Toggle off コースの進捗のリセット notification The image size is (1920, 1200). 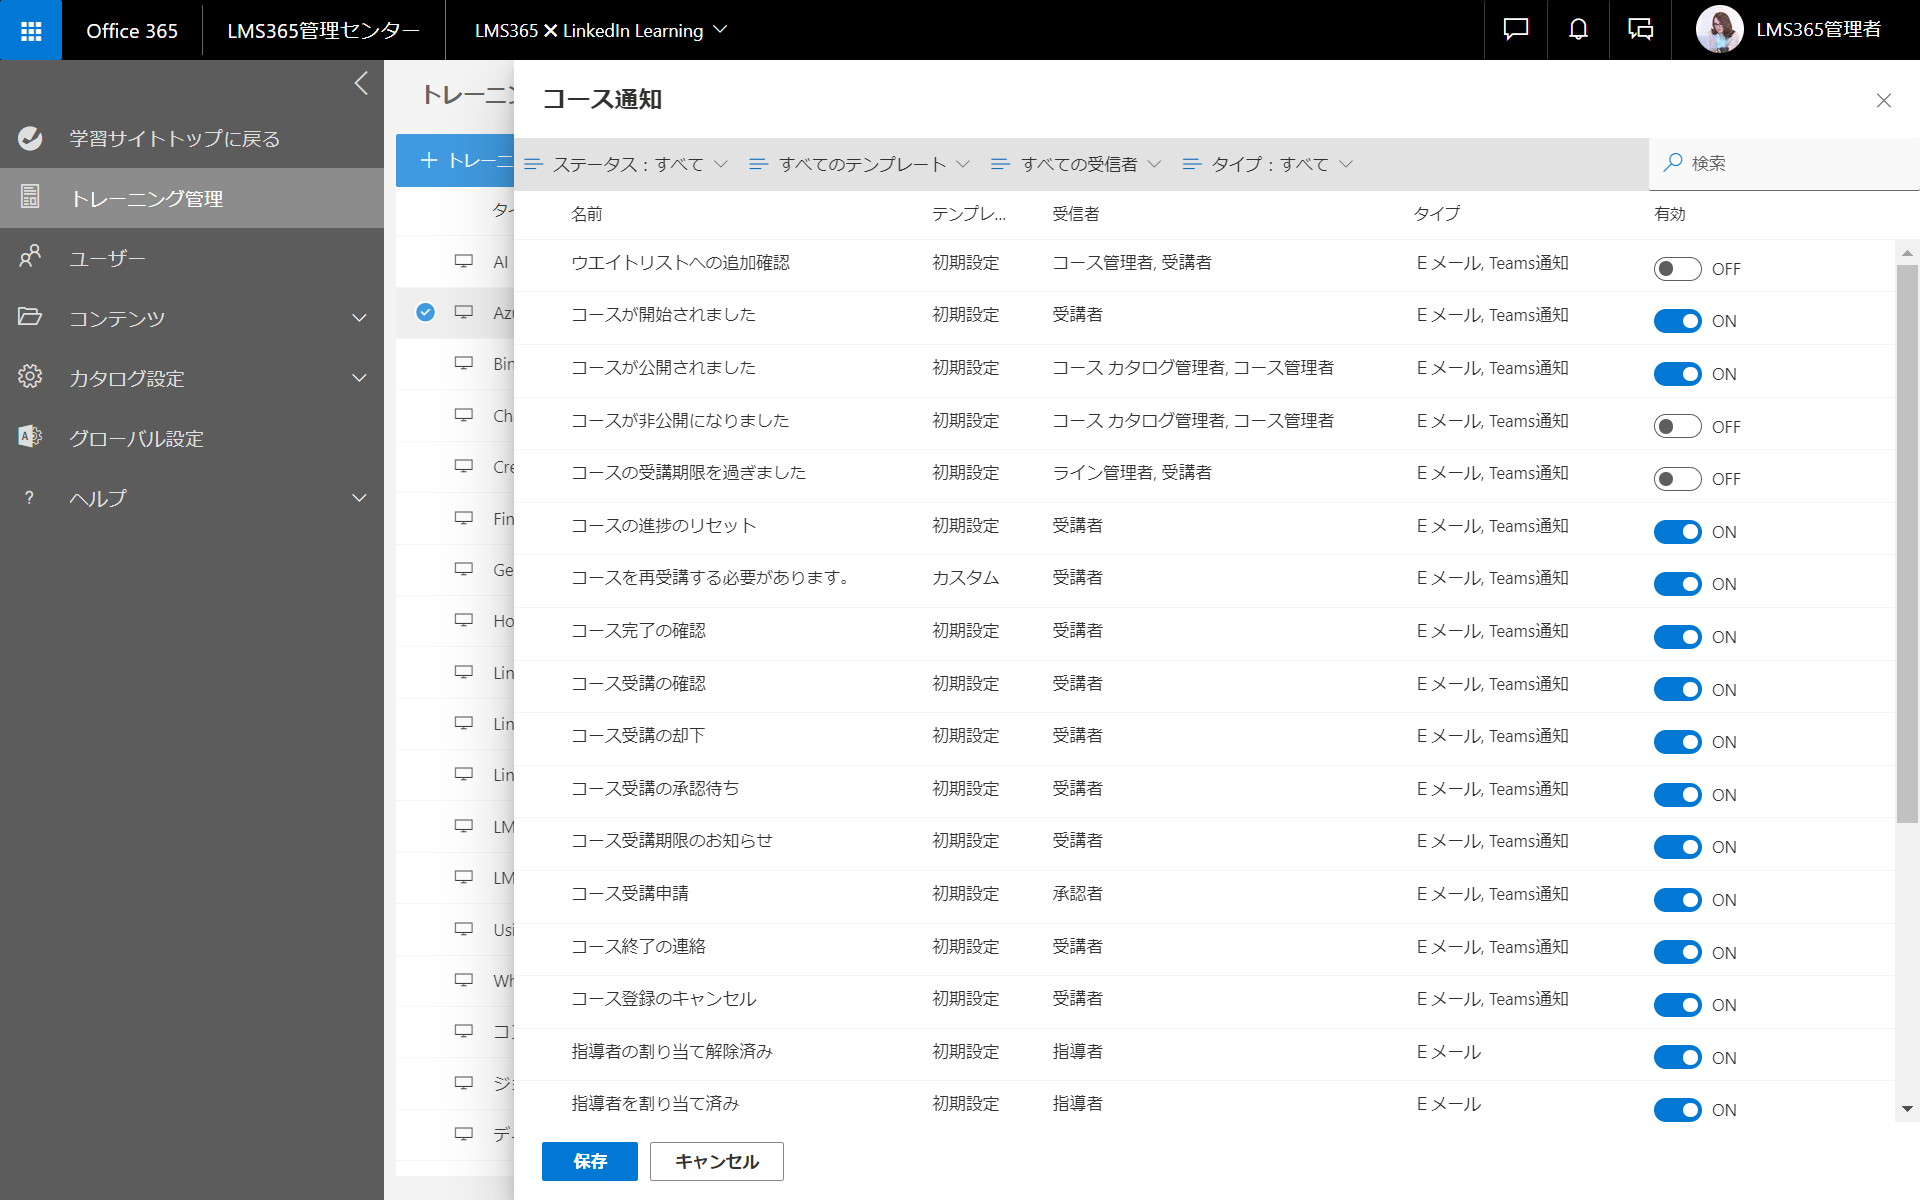(x=1677, y=532)
